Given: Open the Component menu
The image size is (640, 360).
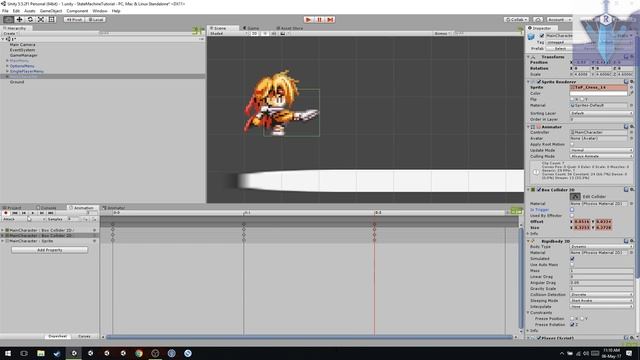Looking at the screenshot, I should [77, 11].
